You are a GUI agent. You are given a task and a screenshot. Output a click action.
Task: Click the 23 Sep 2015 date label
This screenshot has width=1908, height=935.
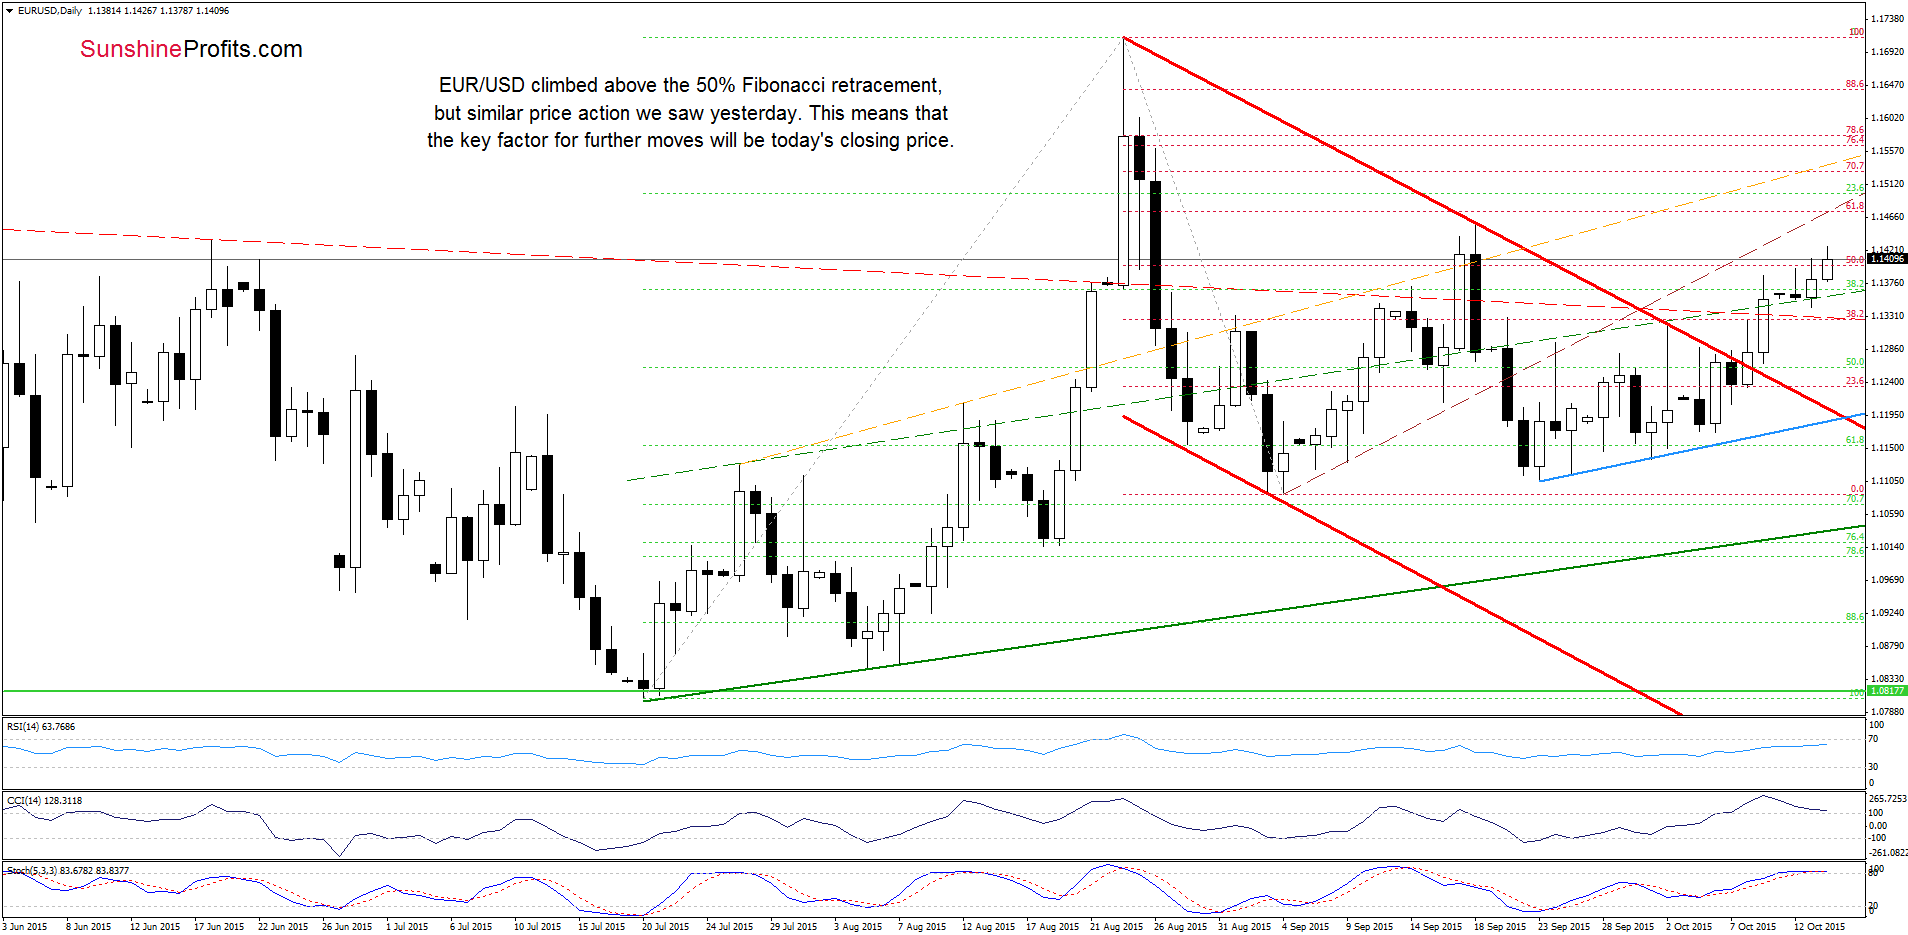tap(1563, 927)
